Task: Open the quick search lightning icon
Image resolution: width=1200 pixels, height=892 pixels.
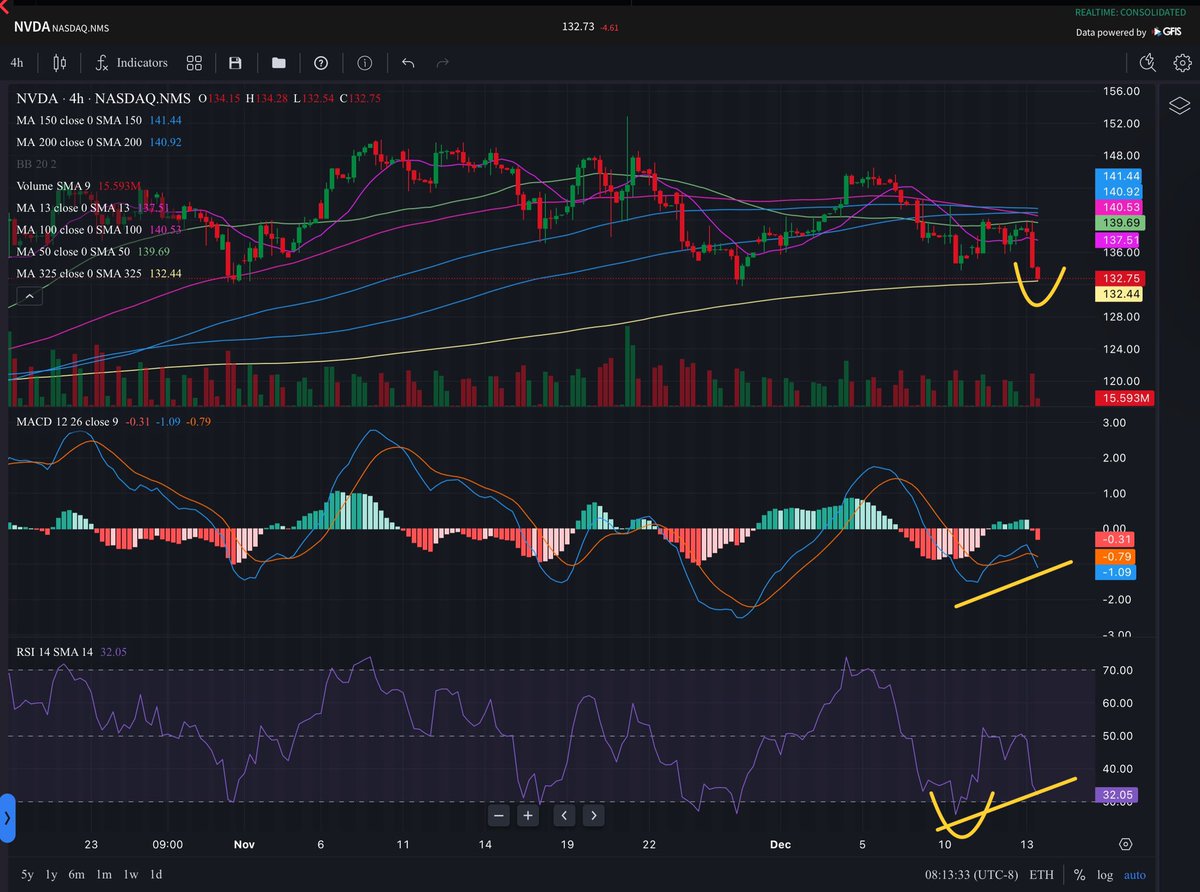Action: pos(1147,63)
